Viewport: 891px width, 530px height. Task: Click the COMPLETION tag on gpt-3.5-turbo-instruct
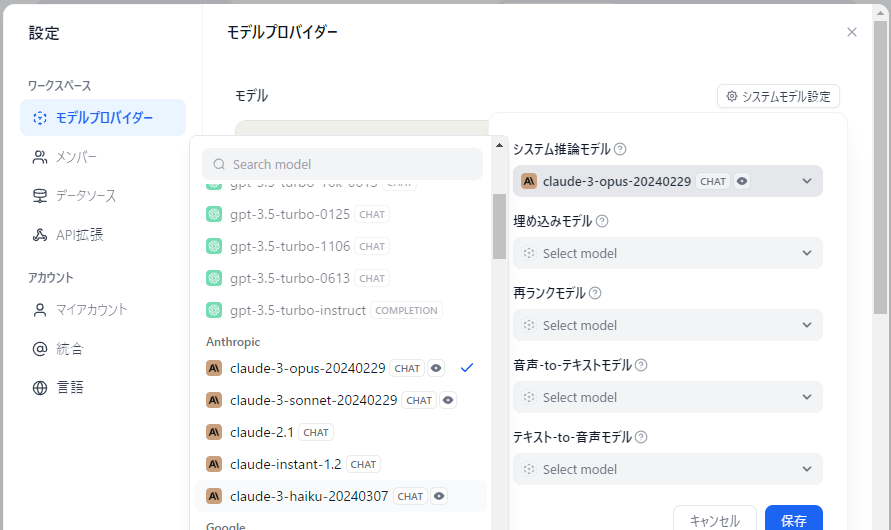pos(406,310)
